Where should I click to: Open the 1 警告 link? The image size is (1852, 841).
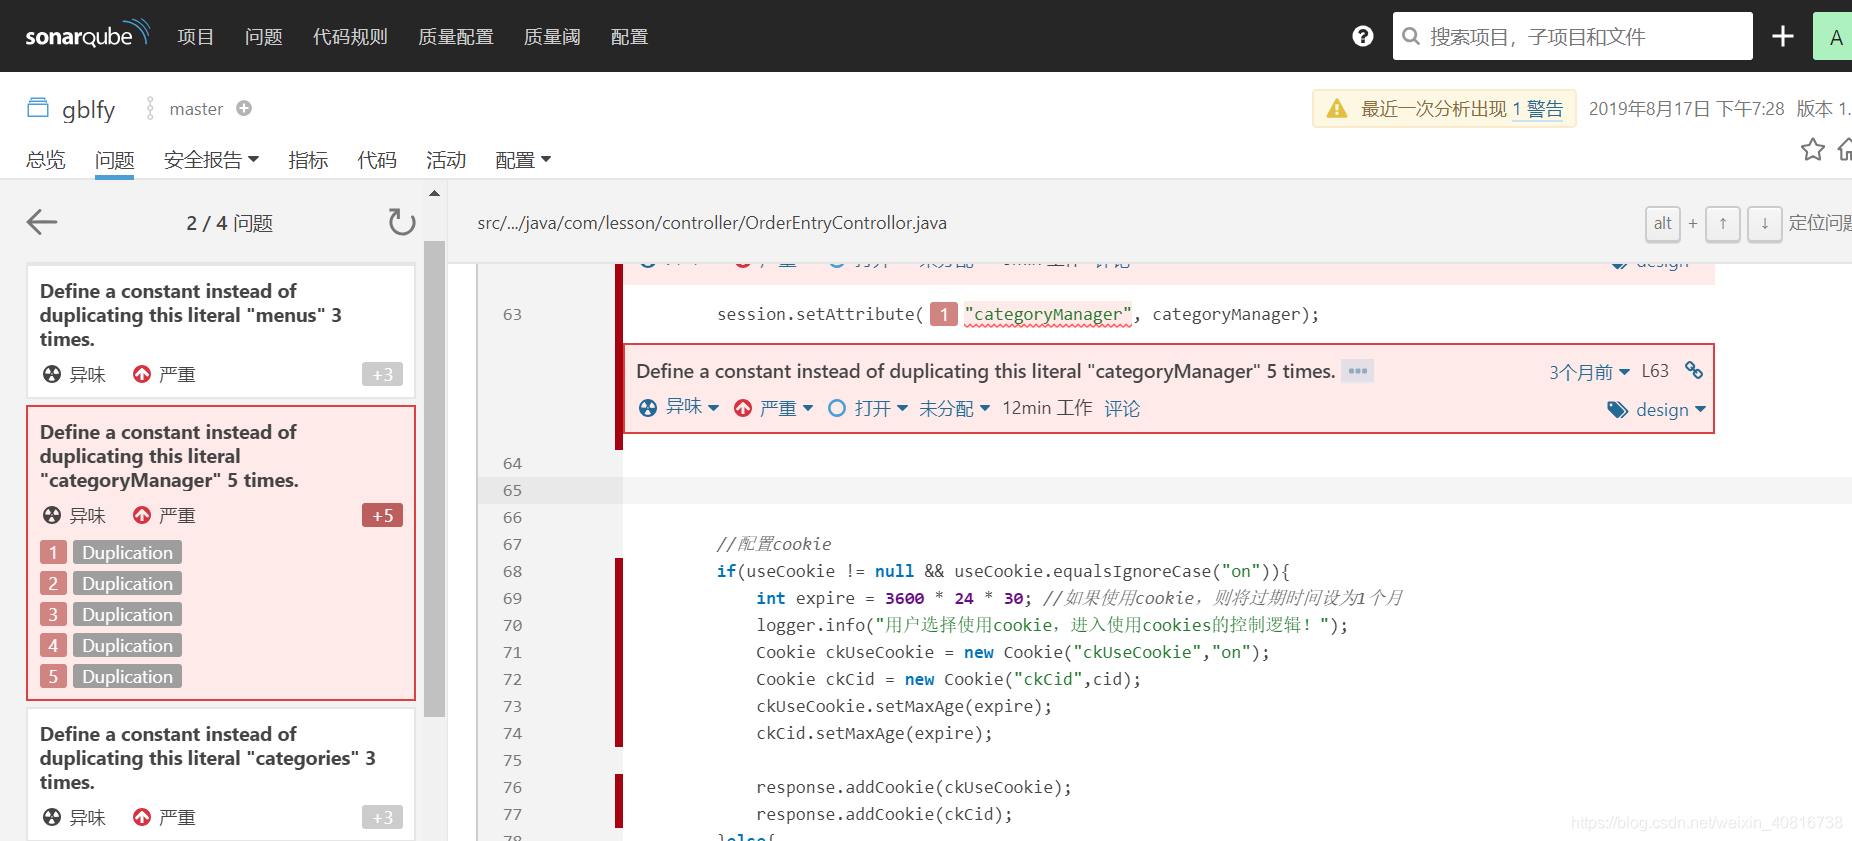[x=1537, y=109]
